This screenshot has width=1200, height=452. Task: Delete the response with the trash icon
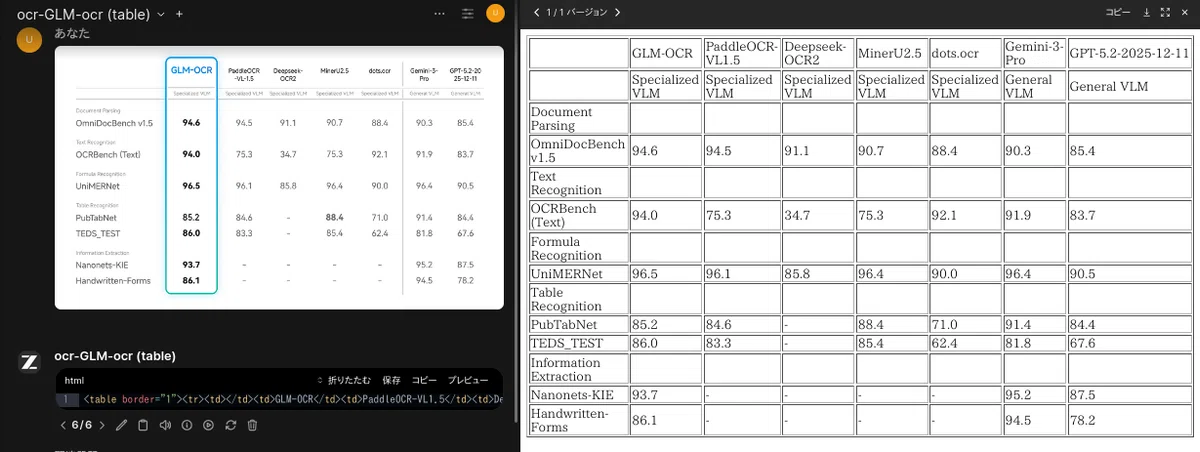(253, 425)
